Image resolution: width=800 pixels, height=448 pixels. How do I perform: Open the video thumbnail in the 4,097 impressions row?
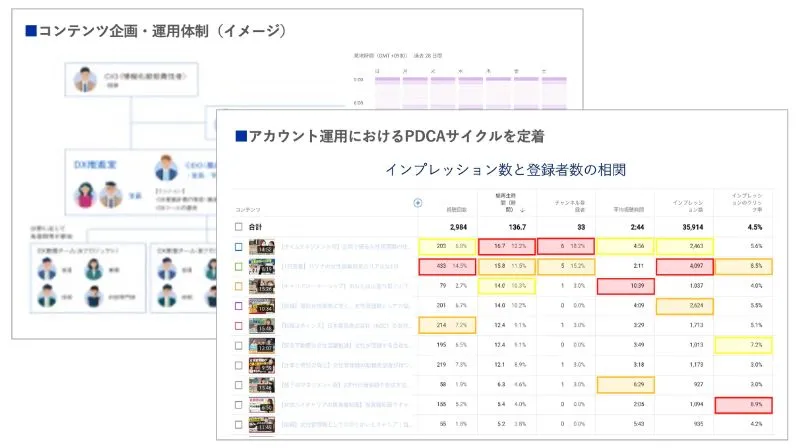[x=262, y=266]
